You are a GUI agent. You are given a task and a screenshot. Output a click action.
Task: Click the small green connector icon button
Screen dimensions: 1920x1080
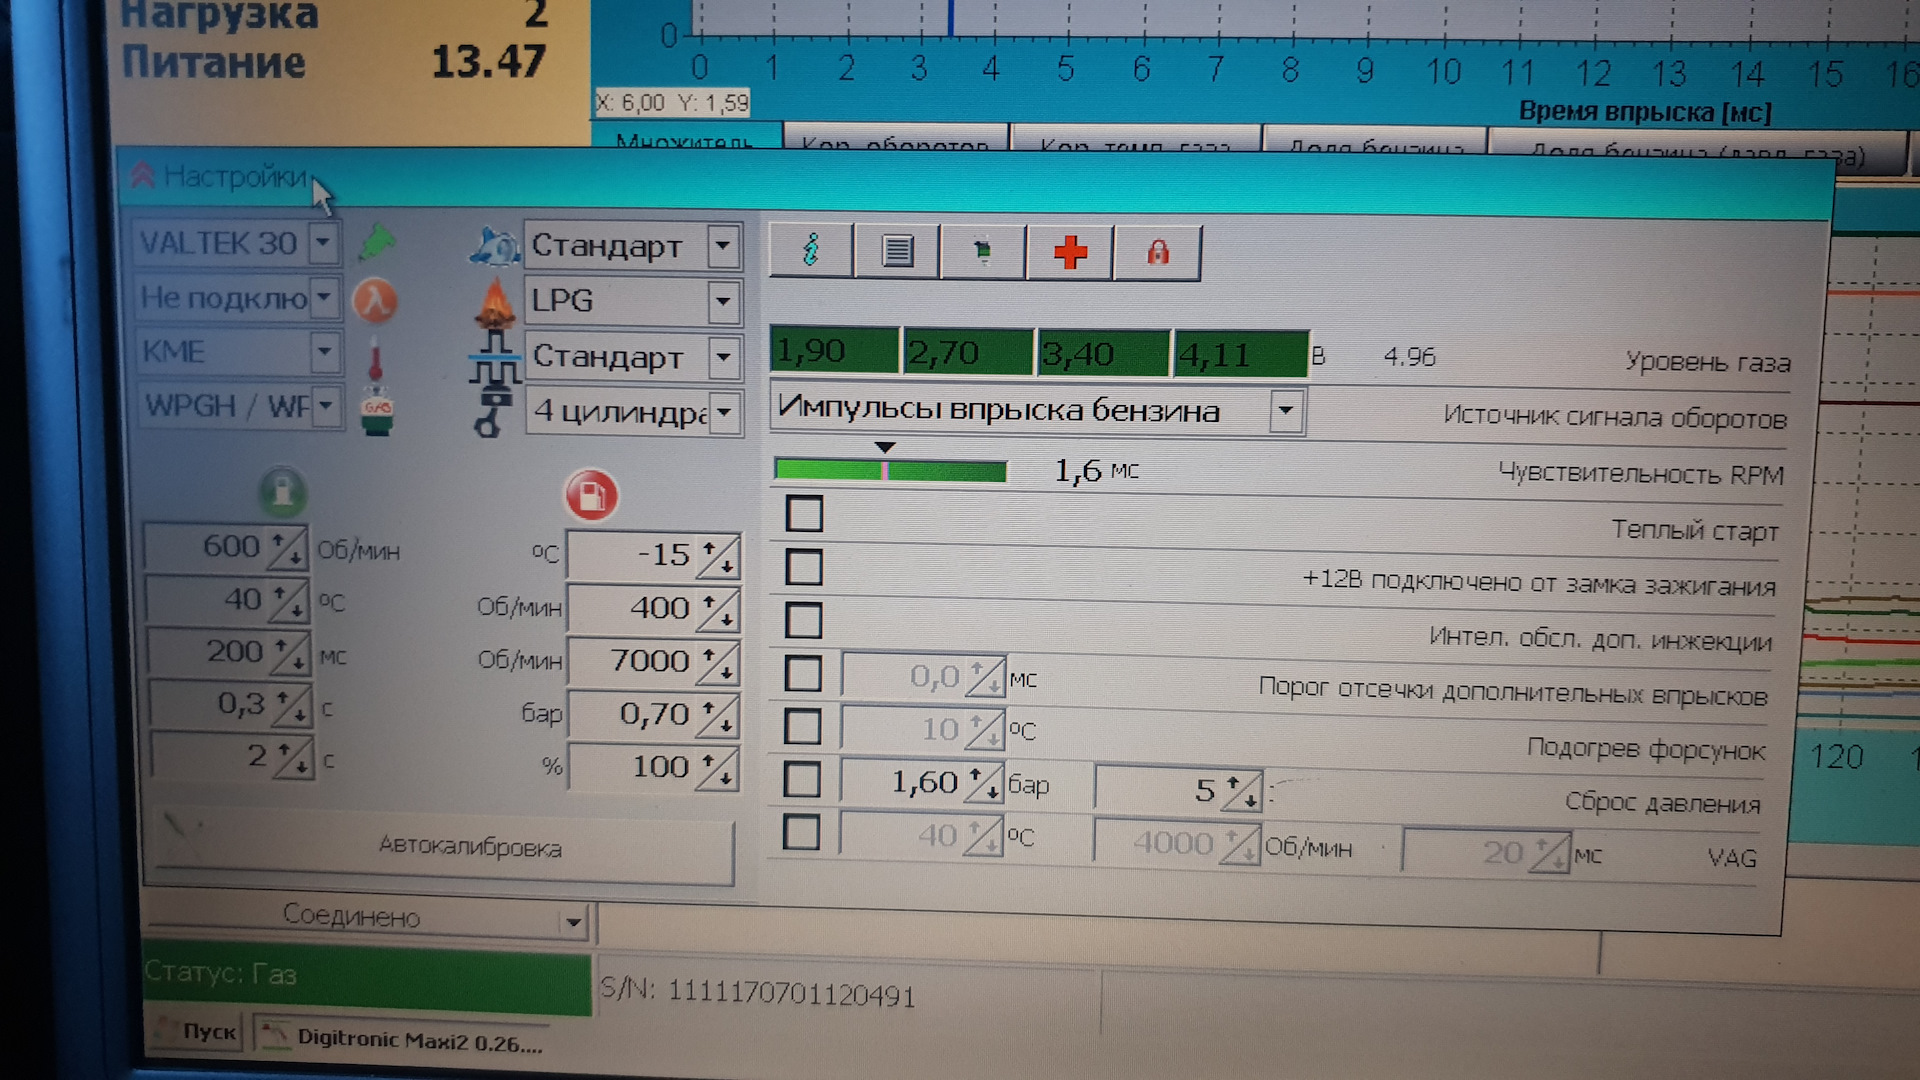point(983,251)
